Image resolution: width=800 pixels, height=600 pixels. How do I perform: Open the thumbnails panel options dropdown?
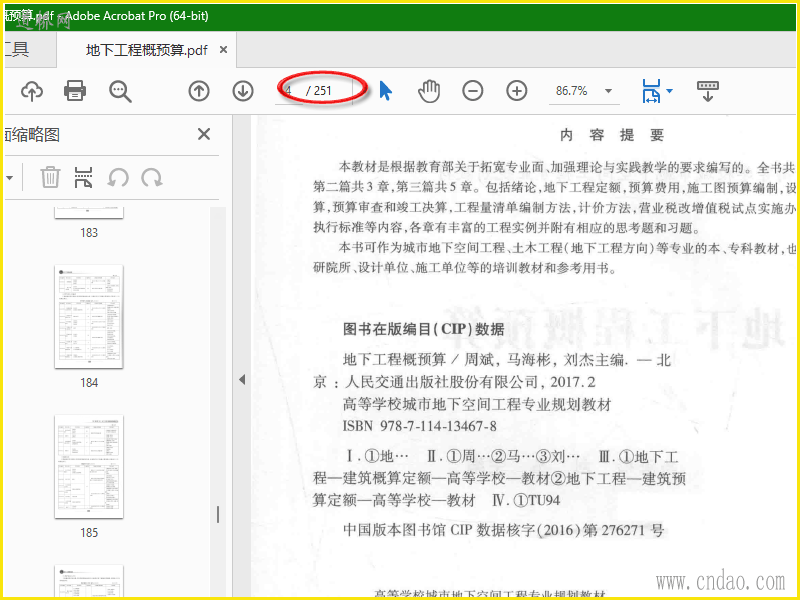[9, 178]
